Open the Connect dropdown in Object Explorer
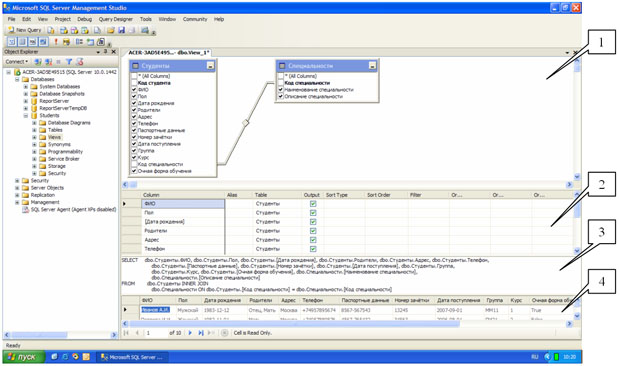Viewport: 620px width, 366px height. pos(17,62)
